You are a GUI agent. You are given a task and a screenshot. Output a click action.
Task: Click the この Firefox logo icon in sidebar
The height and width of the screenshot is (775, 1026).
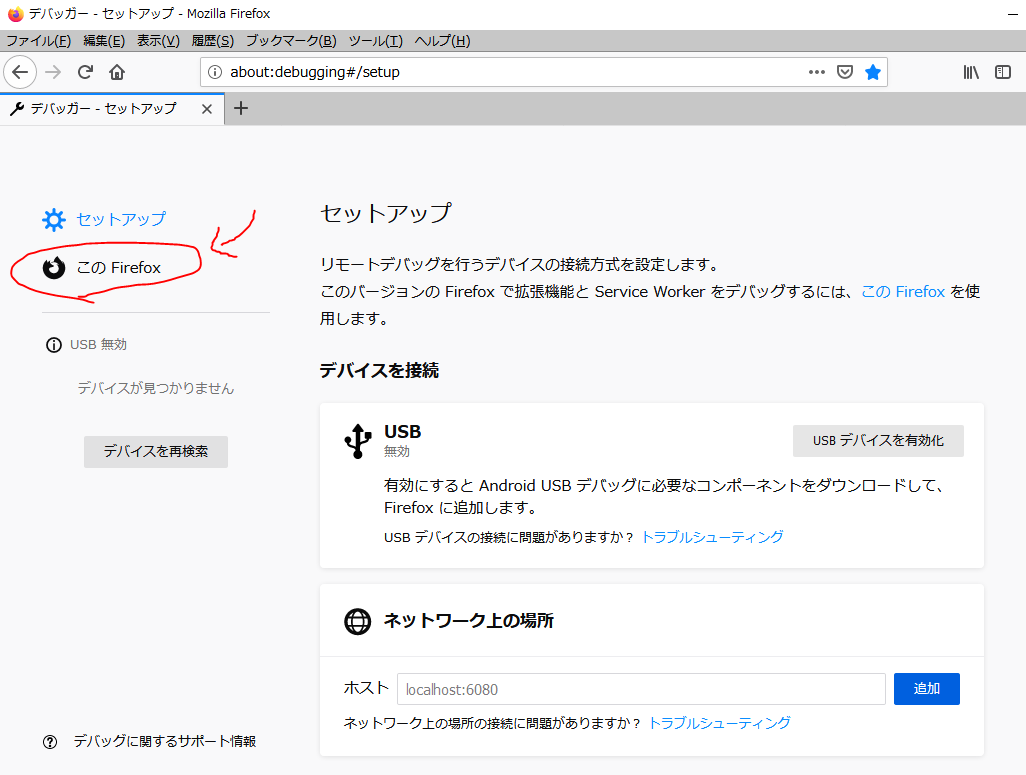(54, 268)
